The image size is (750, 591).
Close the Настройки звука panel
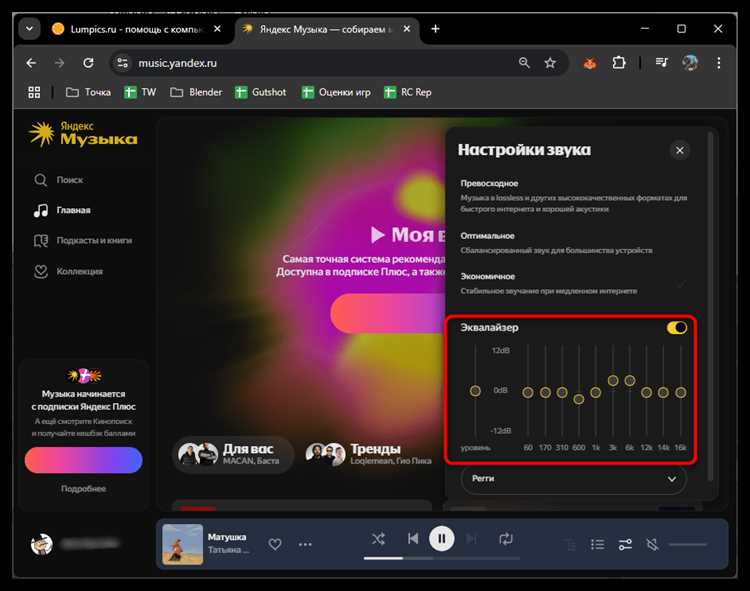[680, 151]
